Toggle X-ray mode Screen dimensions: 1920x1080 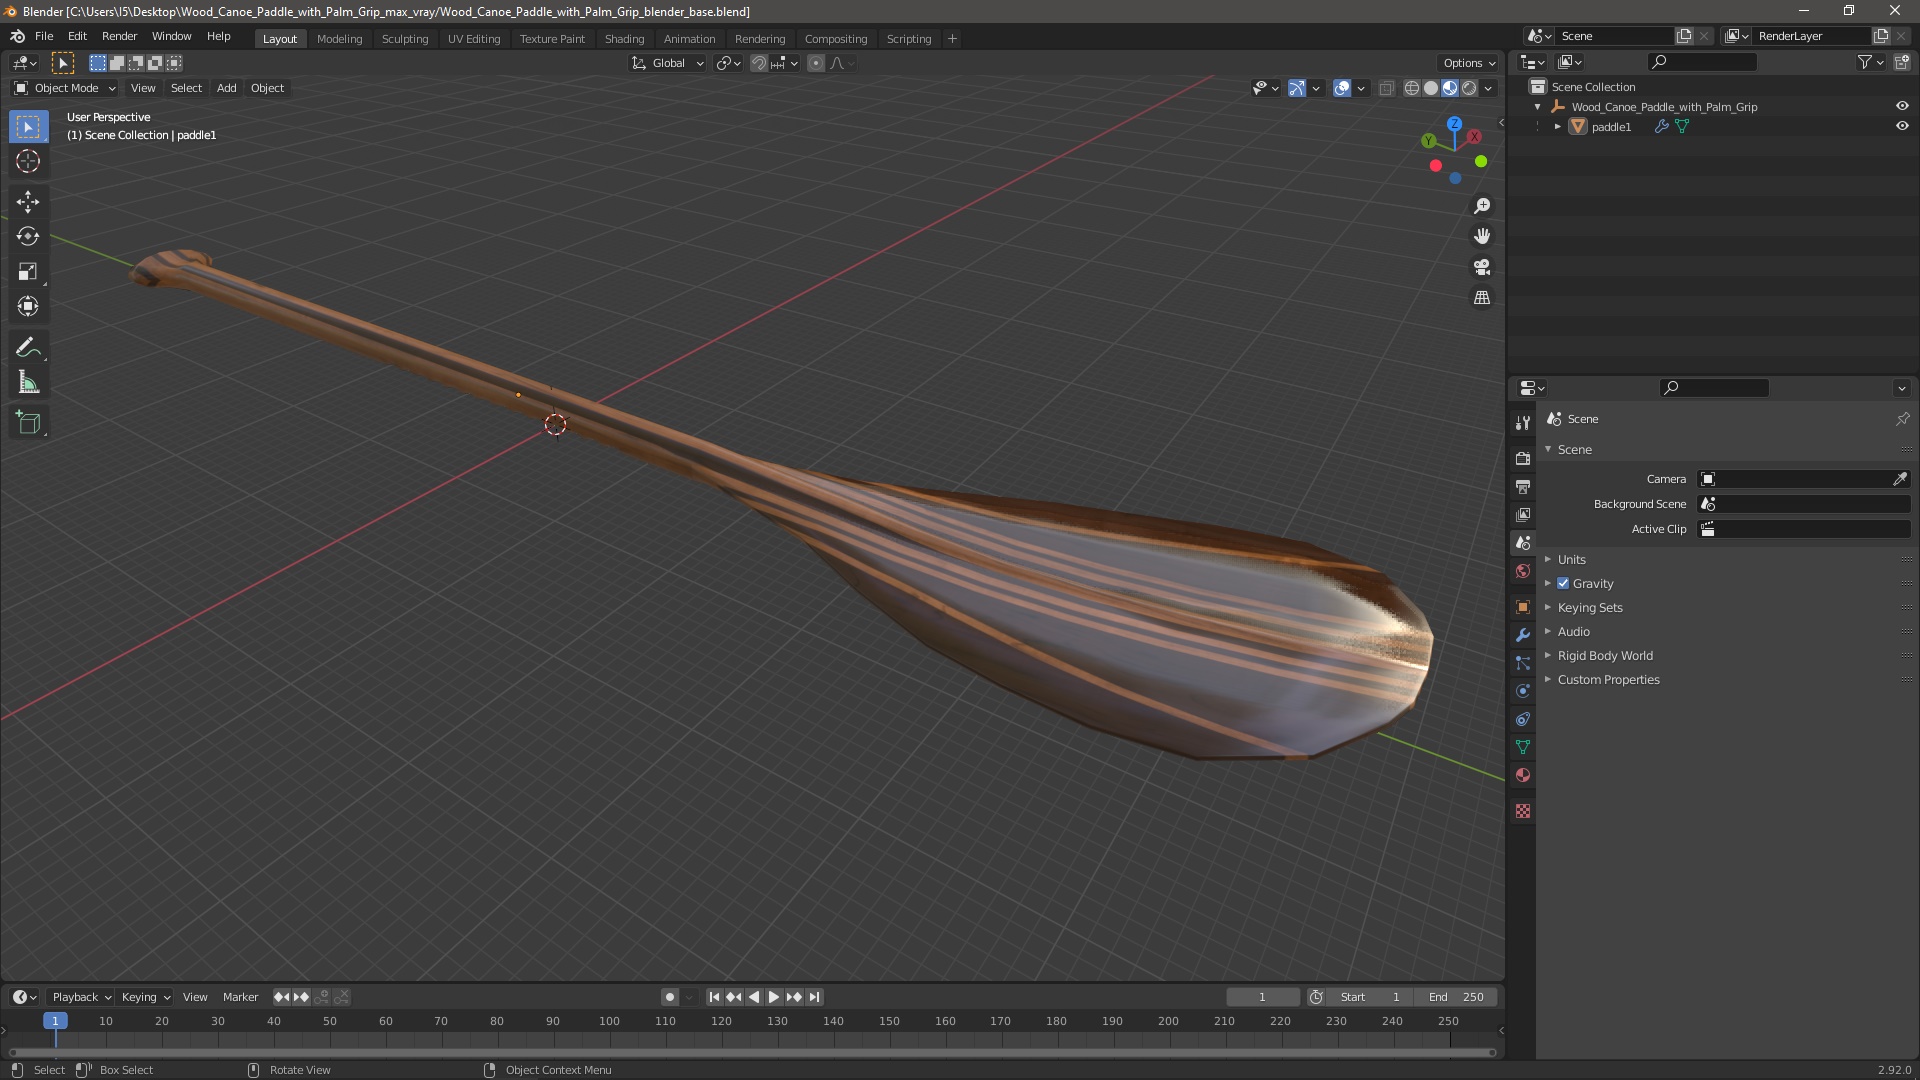click(x=1386, y=88)
